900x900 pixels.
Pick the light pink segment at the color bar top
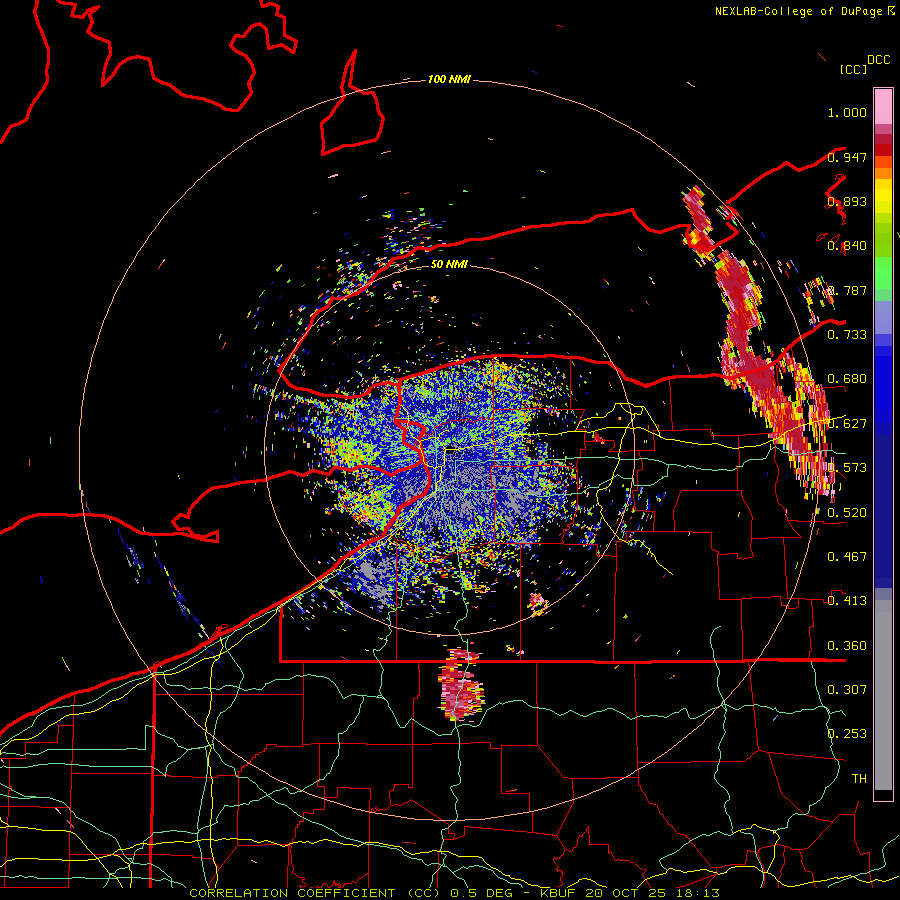(883, 106)
